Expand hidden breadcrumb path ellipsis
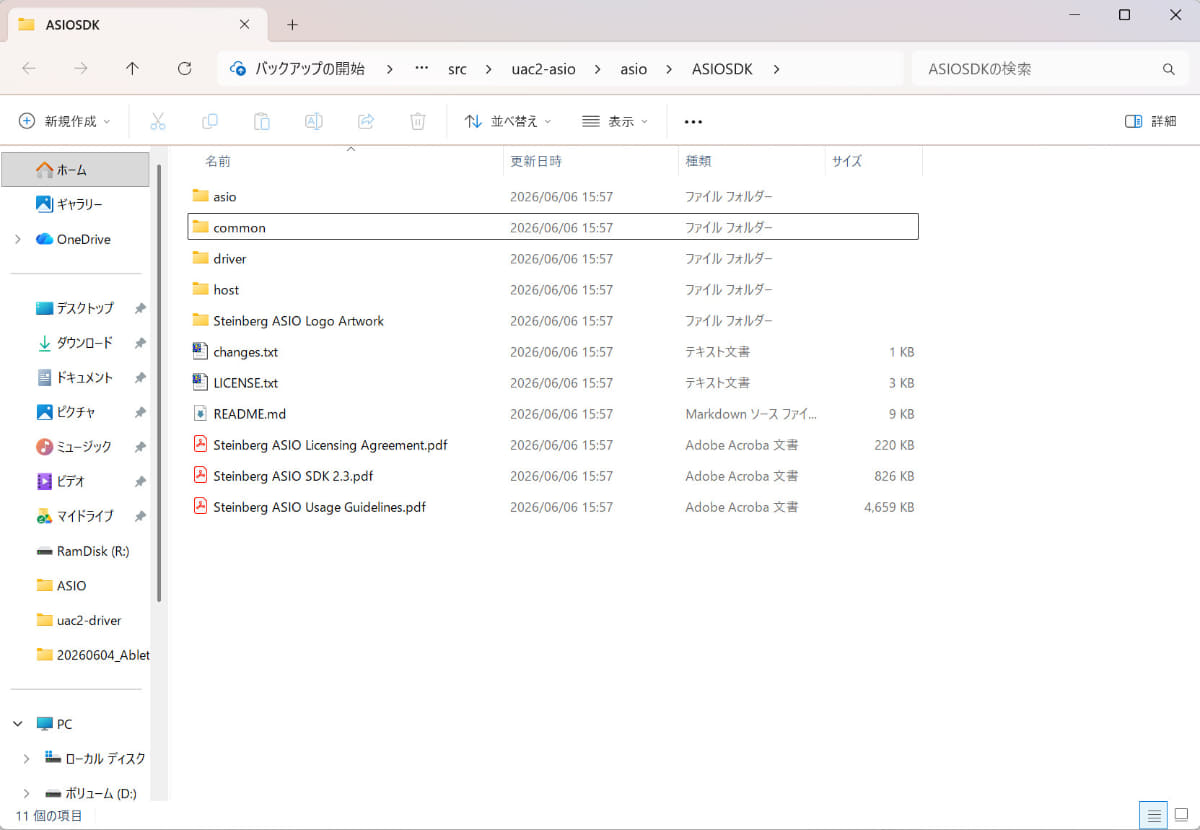Viewport: 1200px width, 830px height. 422,69
